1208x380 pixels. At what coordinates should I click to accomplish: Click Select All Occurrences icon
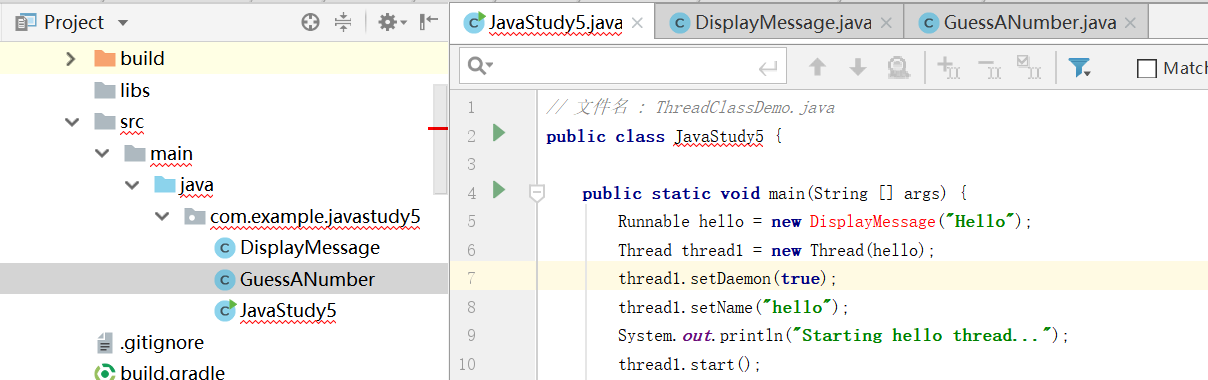(1029, 67)
